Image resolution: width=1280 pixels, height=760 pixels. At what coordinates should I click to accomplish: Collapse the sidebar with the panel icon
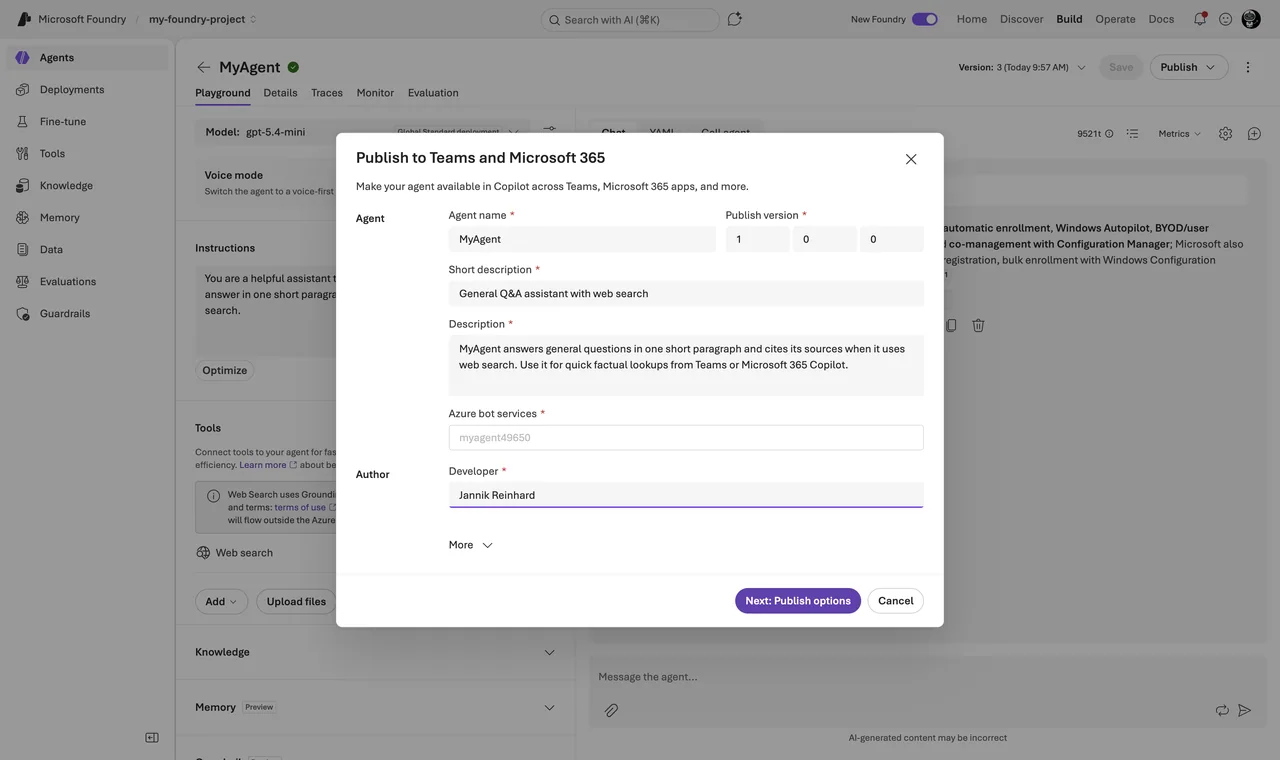(152, 738)
